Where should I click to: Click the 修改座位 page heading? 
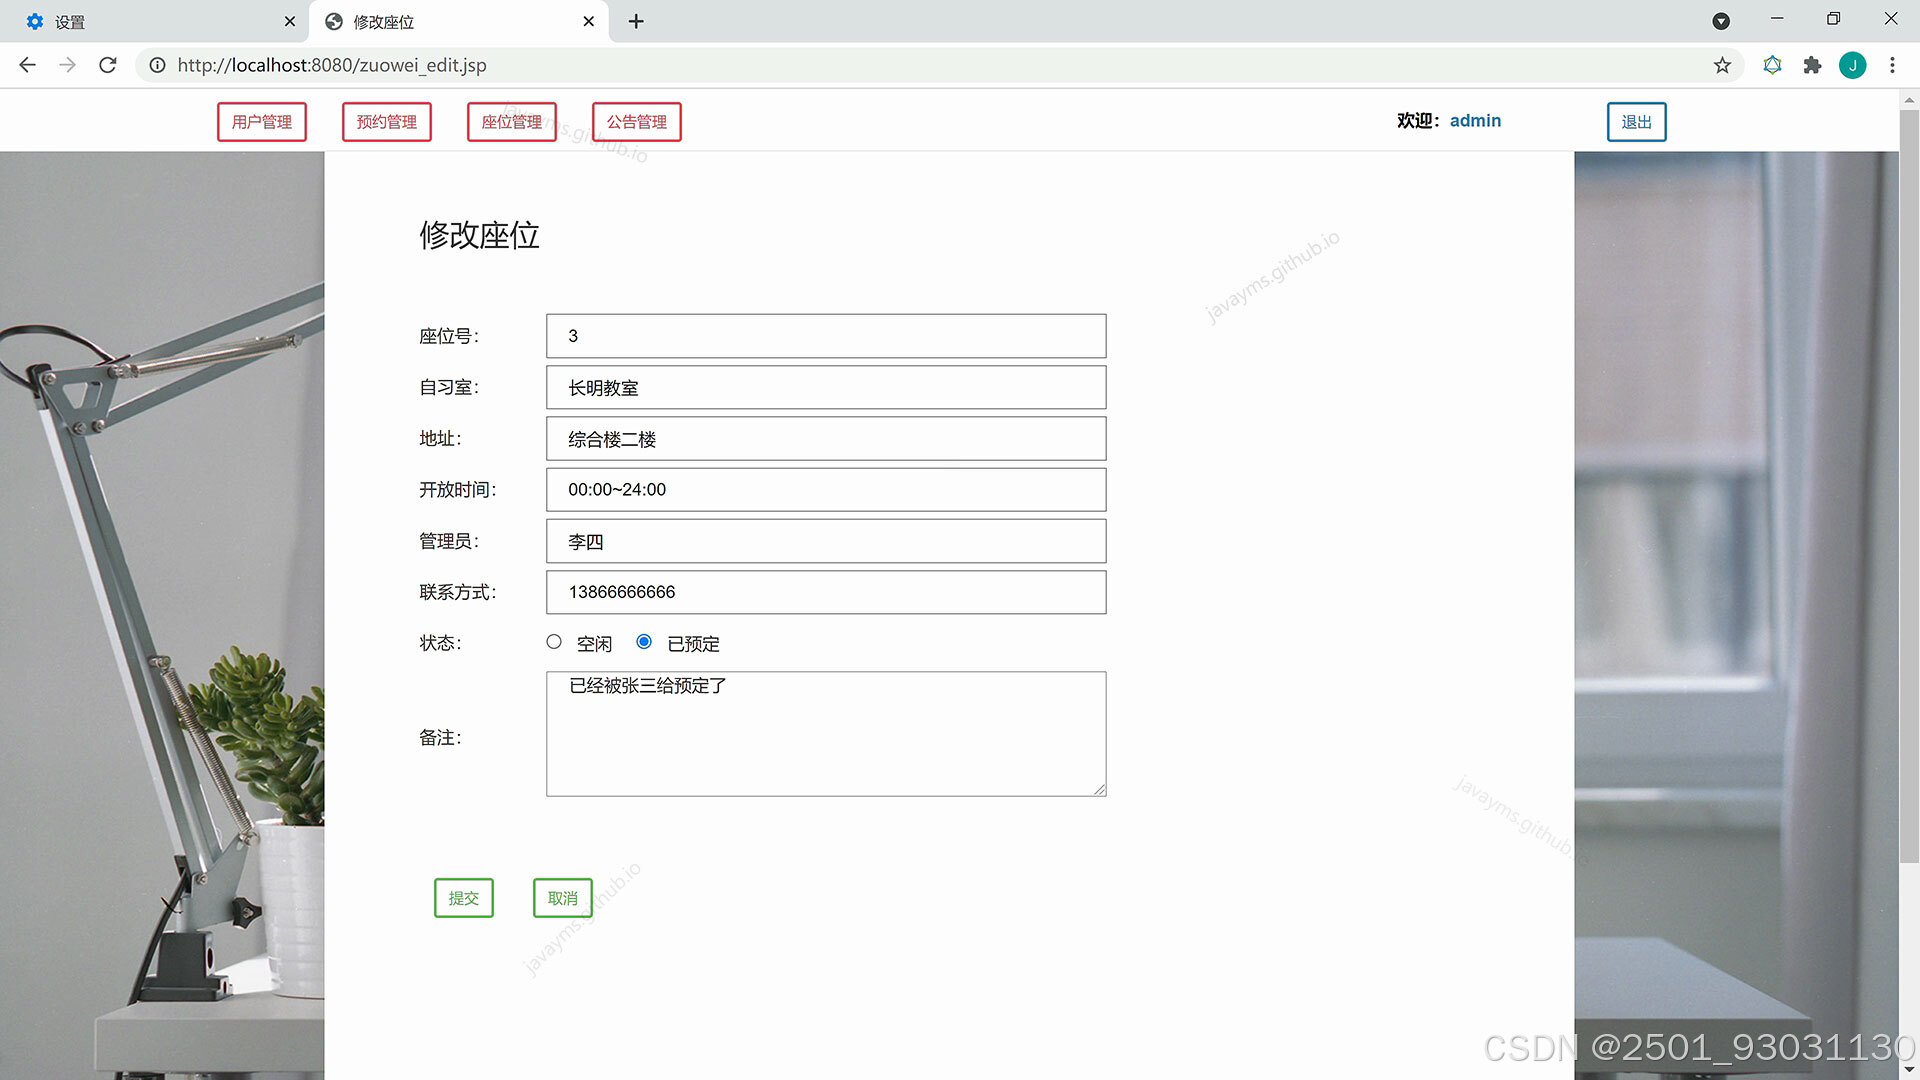pos(480,235)
